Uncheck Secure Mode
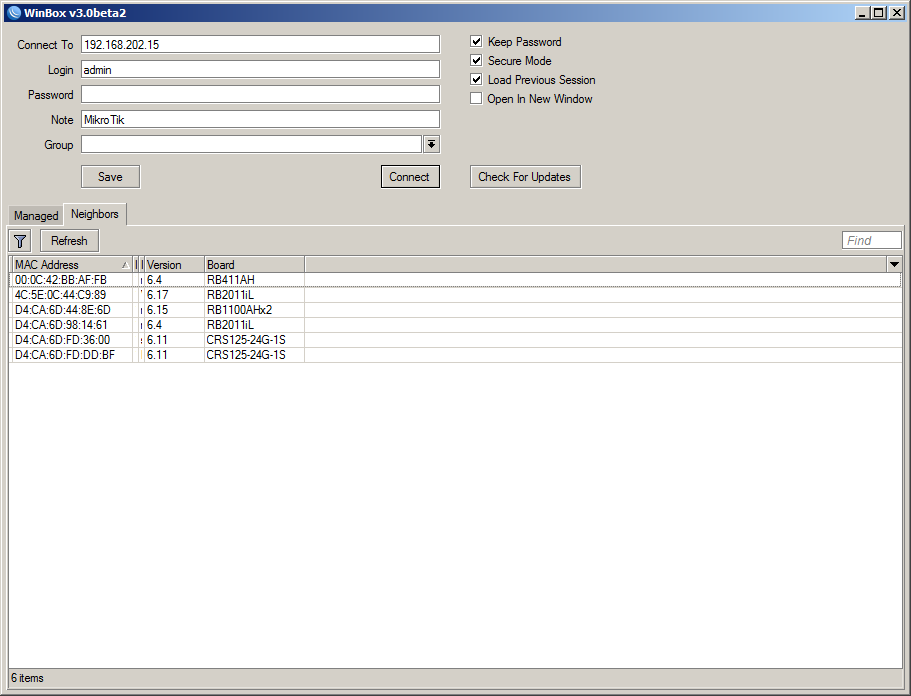 coord(476,60)
